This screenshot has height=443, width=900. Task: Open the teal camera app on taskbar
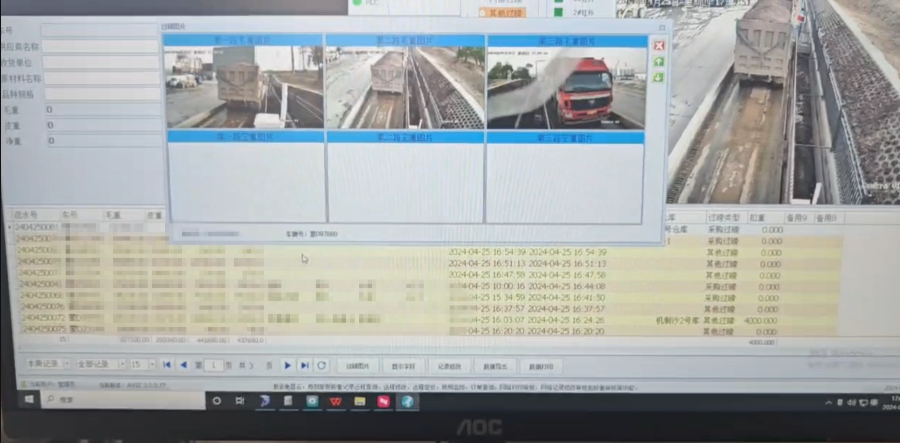click(x=312, y=401)
